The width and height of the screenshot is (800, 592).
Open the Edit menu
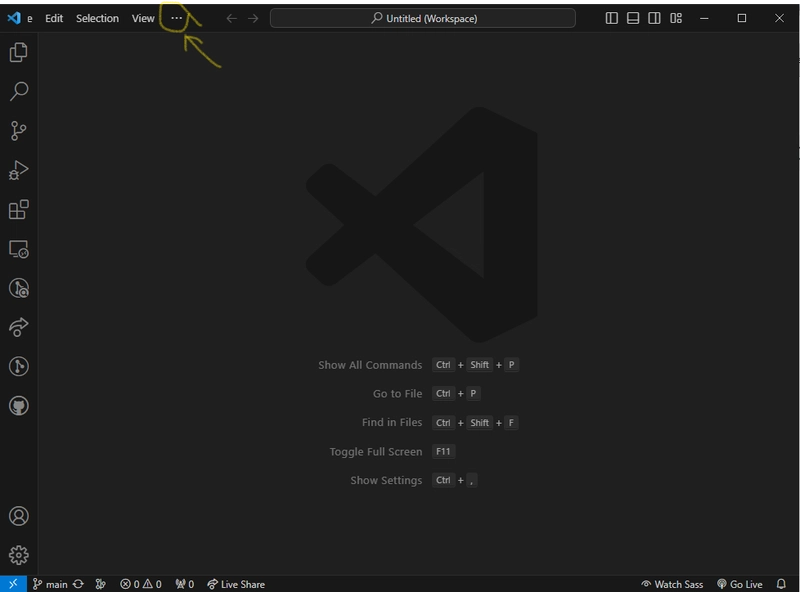[x=54, y=18]
